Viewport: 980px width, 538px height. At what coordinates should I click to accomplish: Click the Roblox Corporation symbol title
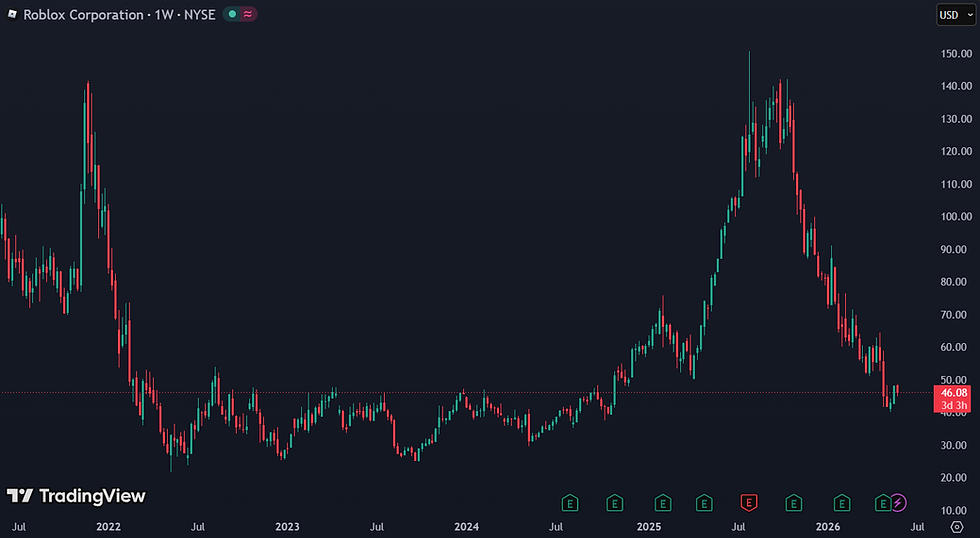click(83, 14)
